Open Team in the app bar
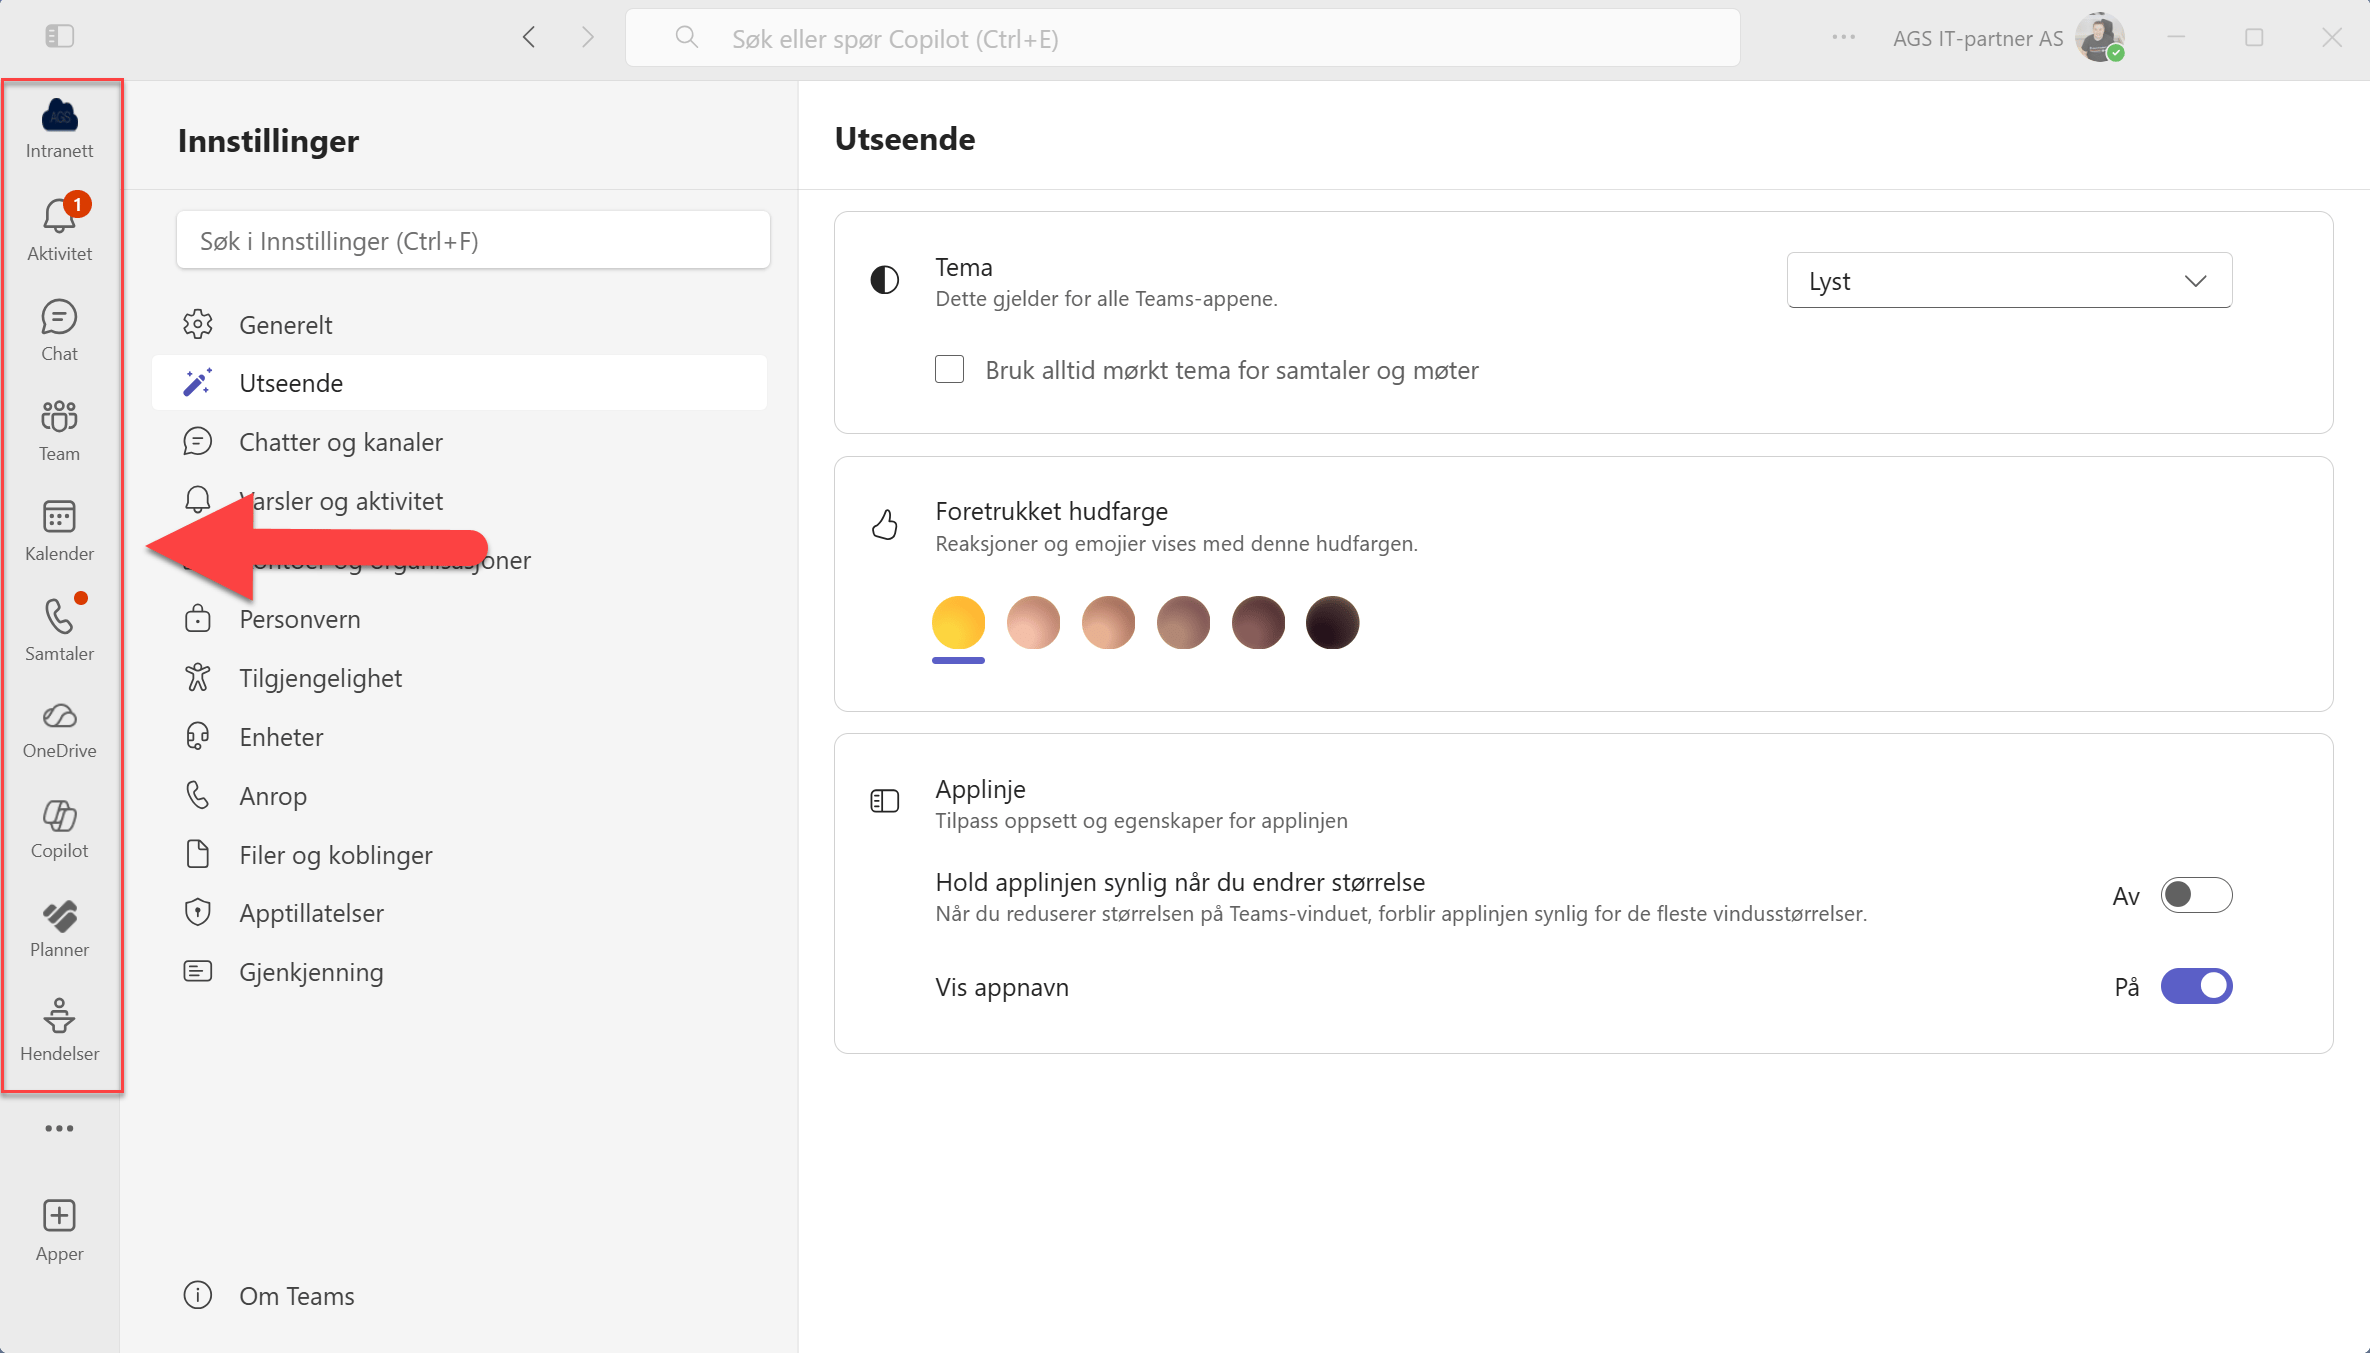This screenshot has width=2370, height=1353. (x=60, y=431)
